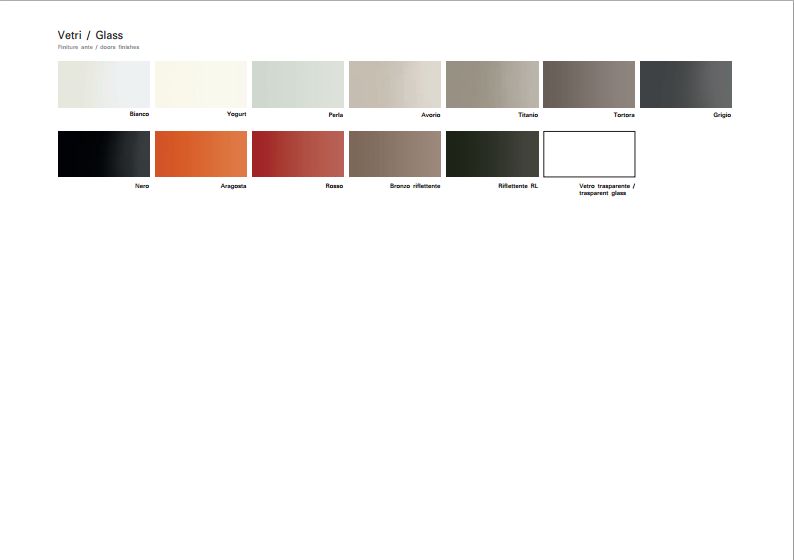Select the Bronzo riflettente swatch
This screenshot has height=560, width=794.
pos(395,154)
